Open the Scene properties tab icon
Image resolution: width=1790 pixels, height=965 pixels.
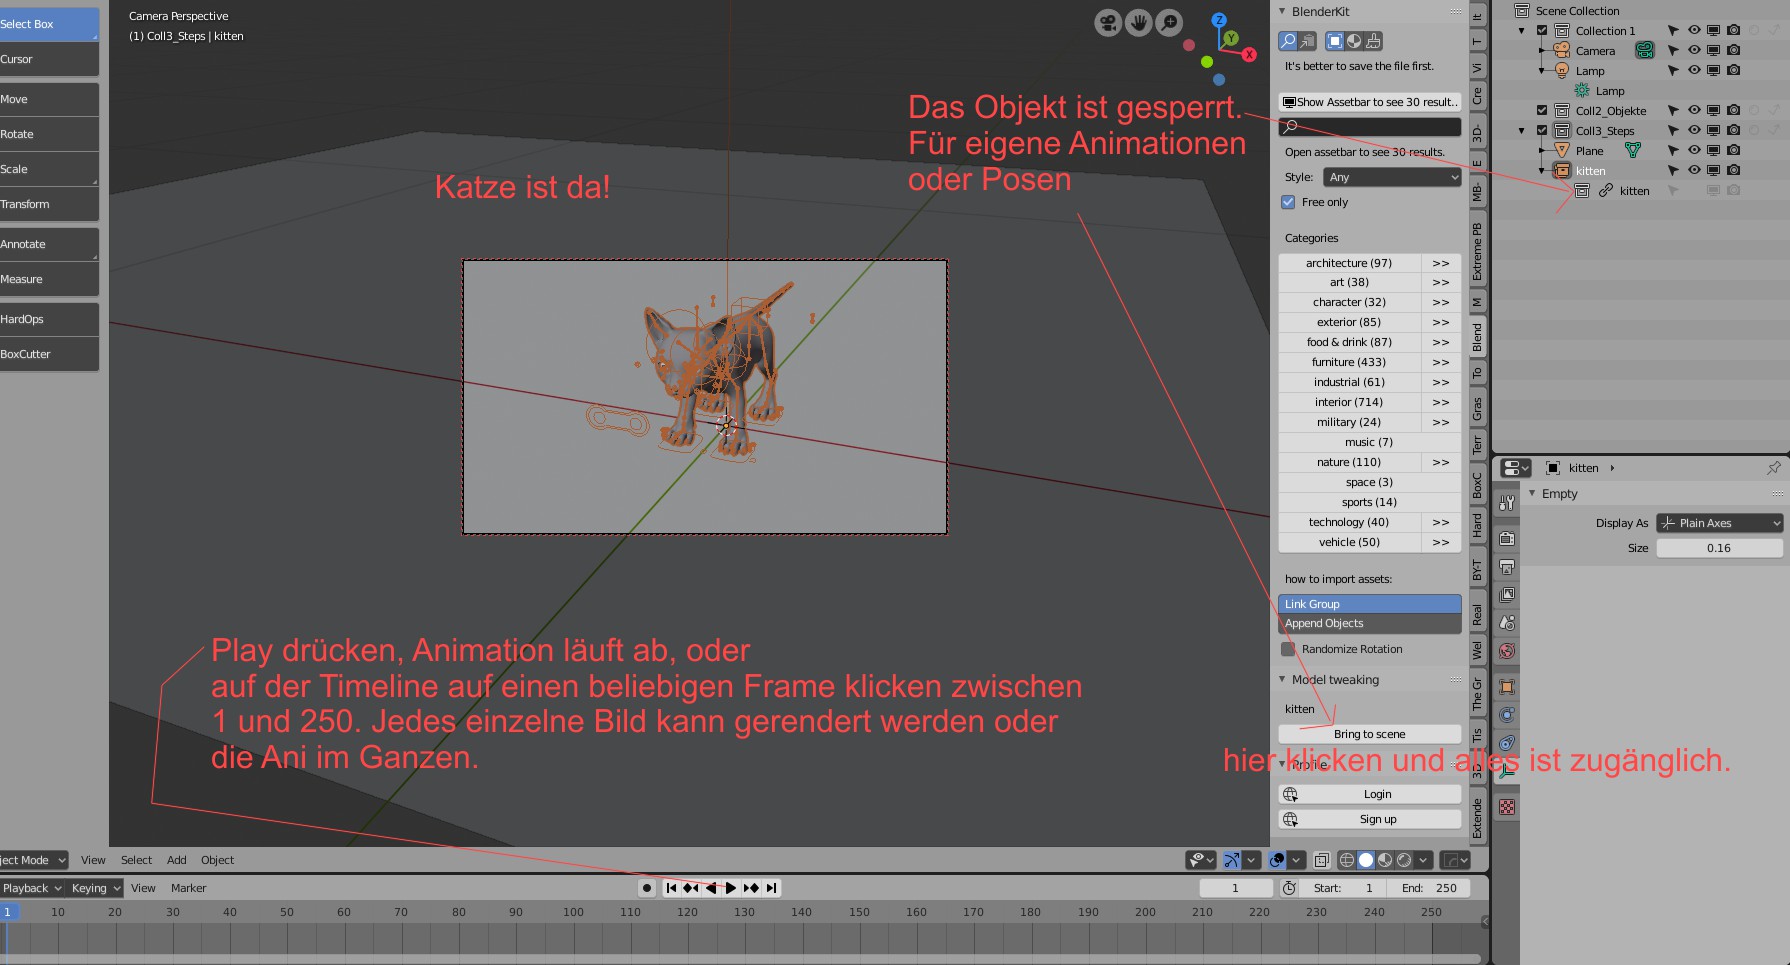1507,623
